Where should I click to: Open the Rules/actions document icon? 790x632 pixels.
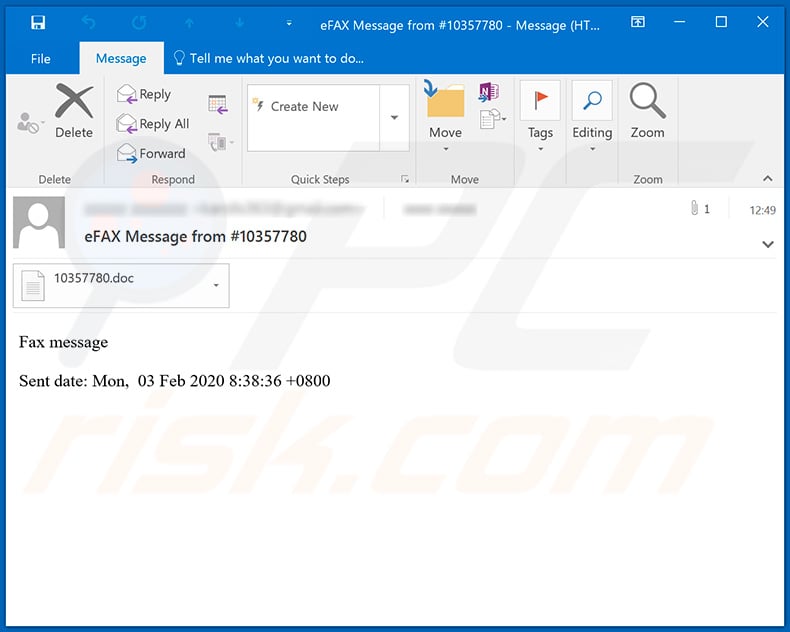(x=493, y=119)
